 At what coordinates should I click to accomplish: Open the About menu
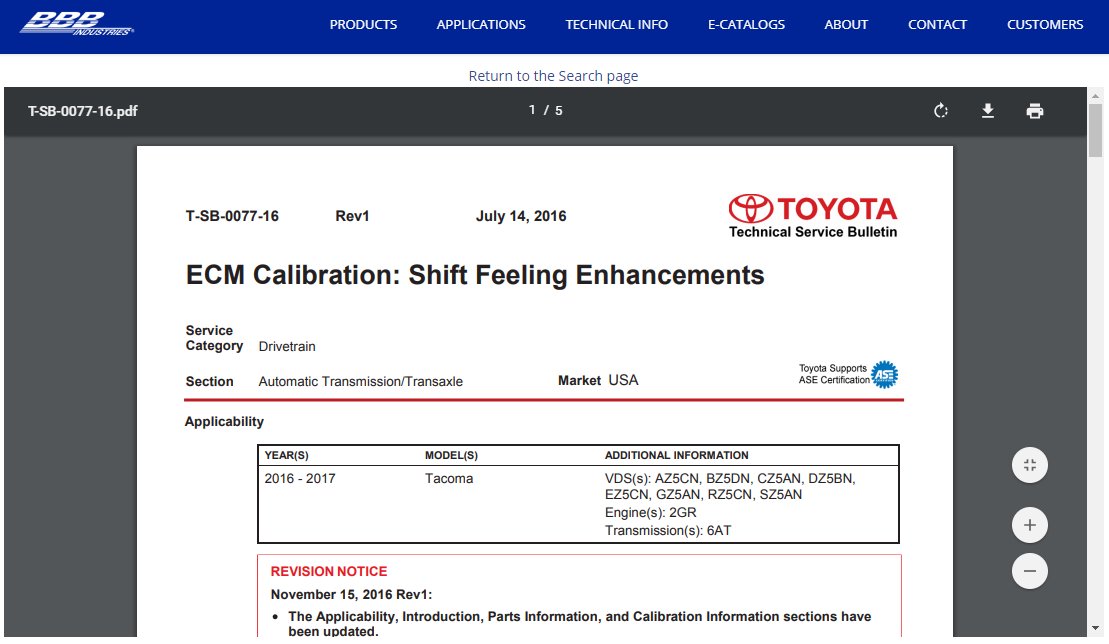point(846,25)
